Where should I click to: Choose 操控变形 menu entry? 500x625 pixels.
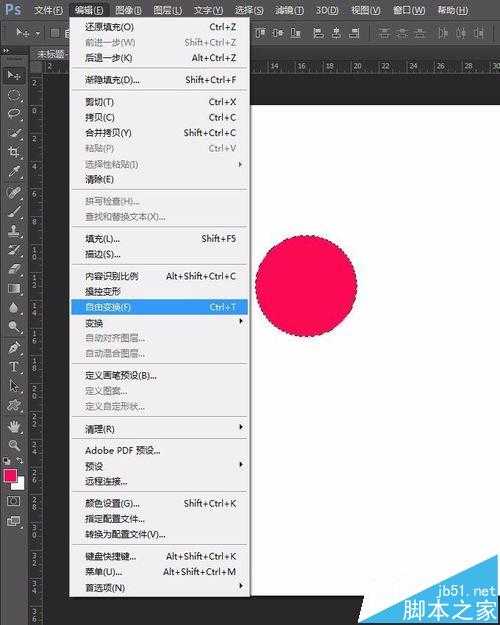[x=159, y=292]
